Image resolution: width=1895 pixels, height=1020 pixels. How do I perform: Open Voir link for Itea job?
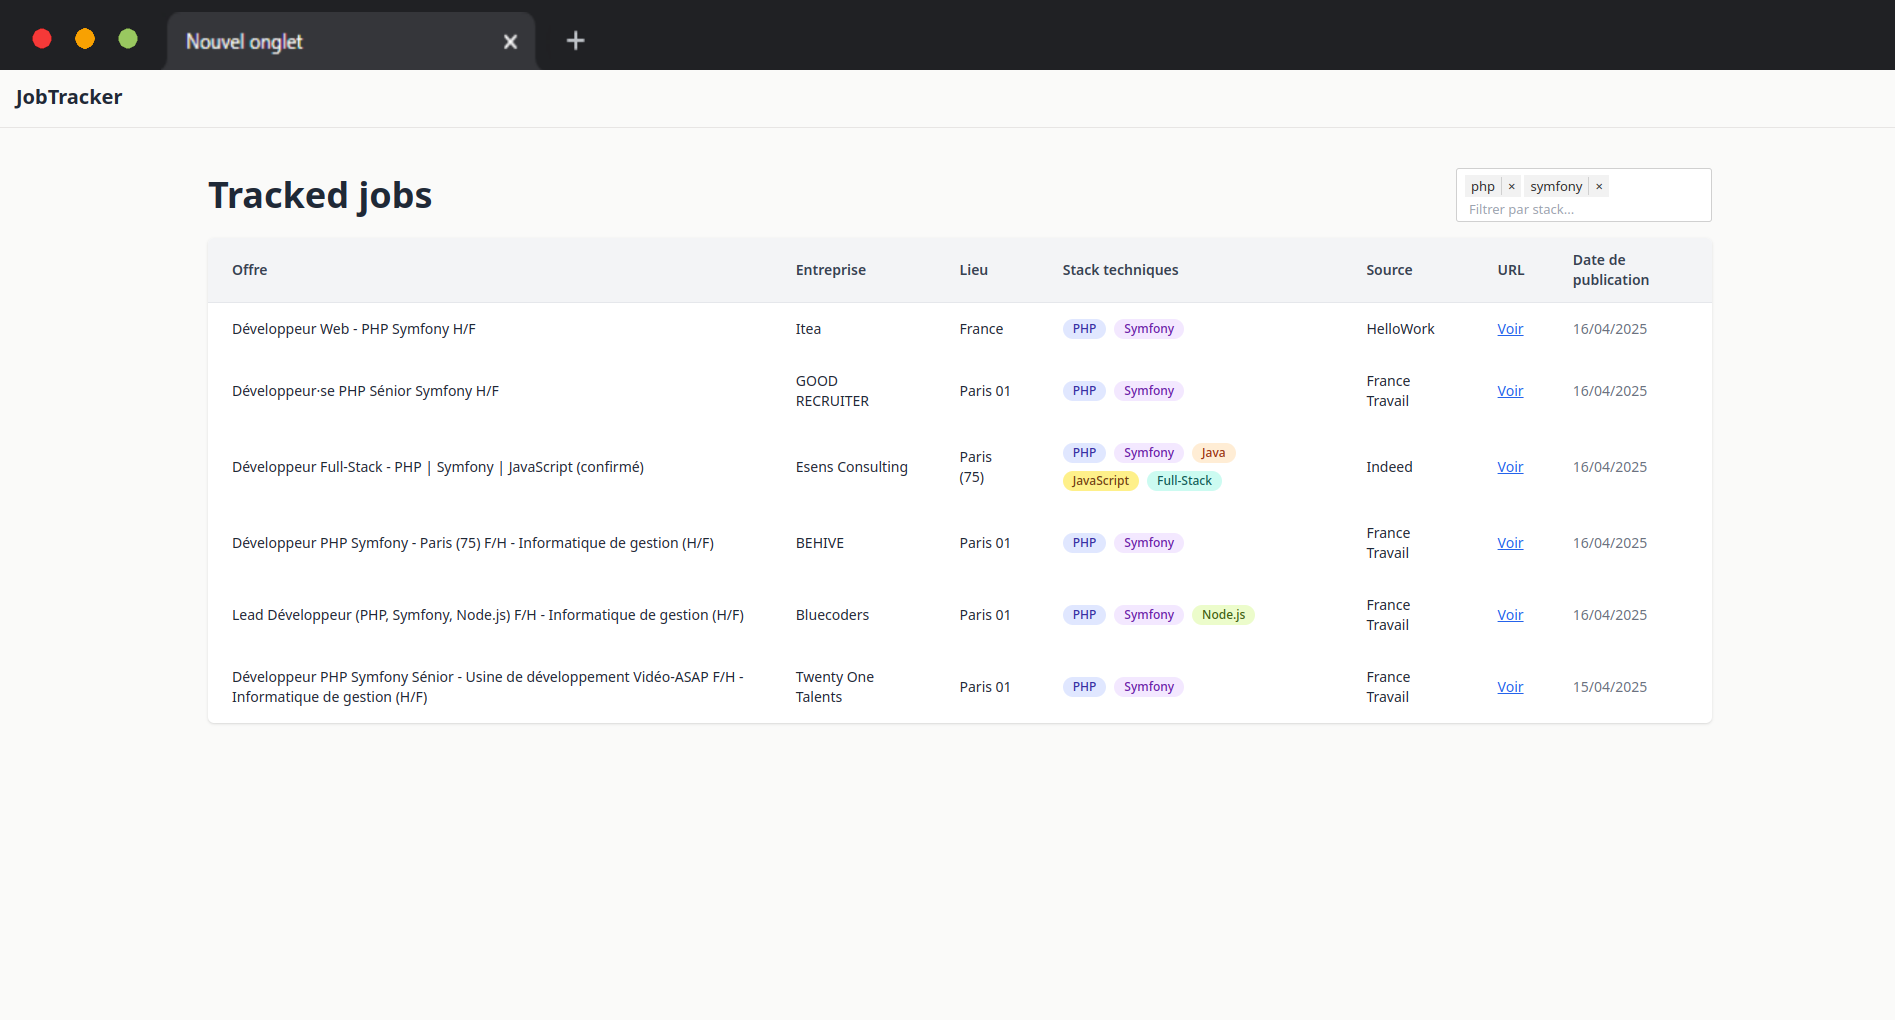1510,329
